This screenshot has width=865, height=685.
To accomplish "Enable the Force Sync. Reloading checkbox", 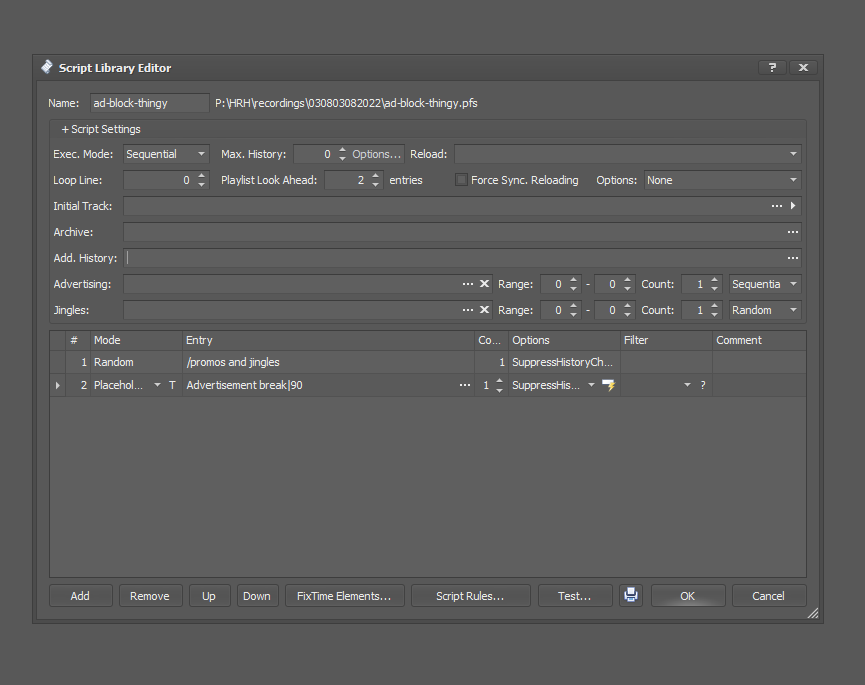I will pos(461,180).
